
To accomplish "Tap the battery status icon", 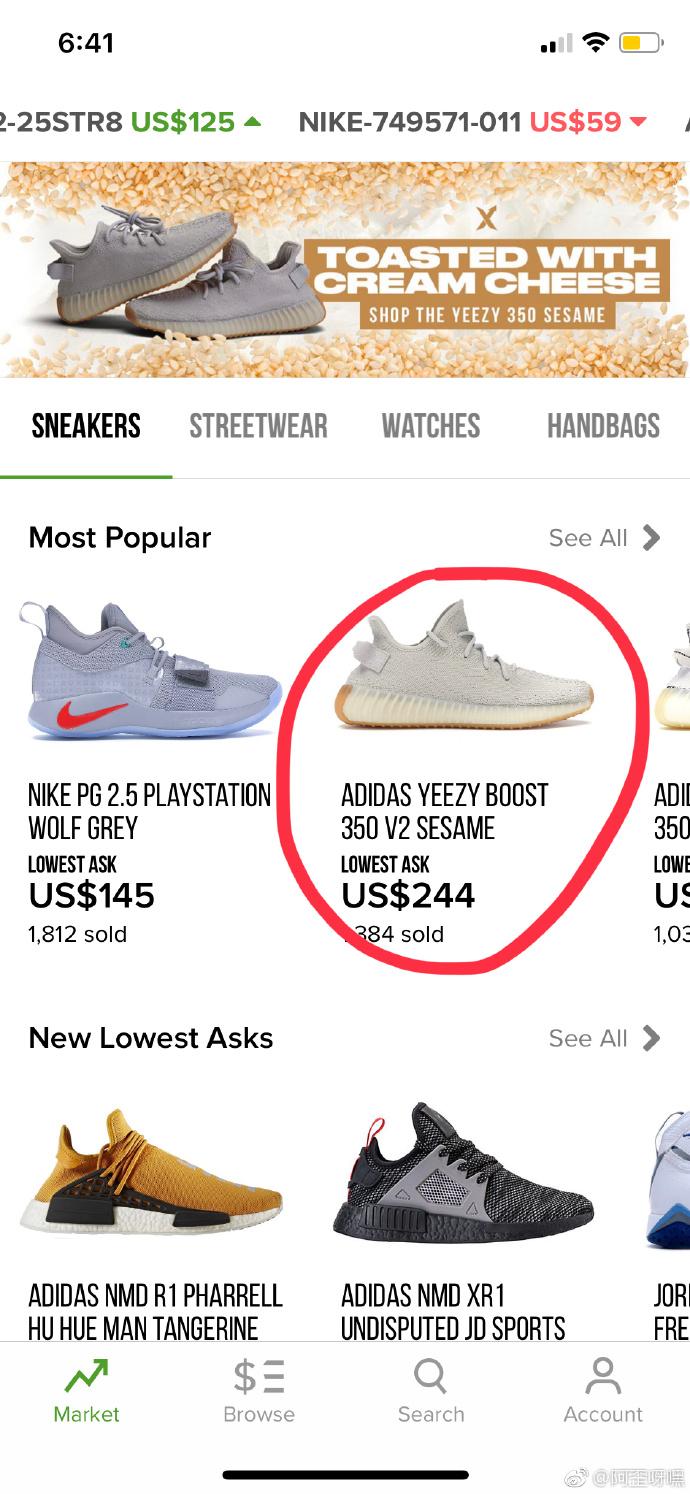I will tap(640, 43).
